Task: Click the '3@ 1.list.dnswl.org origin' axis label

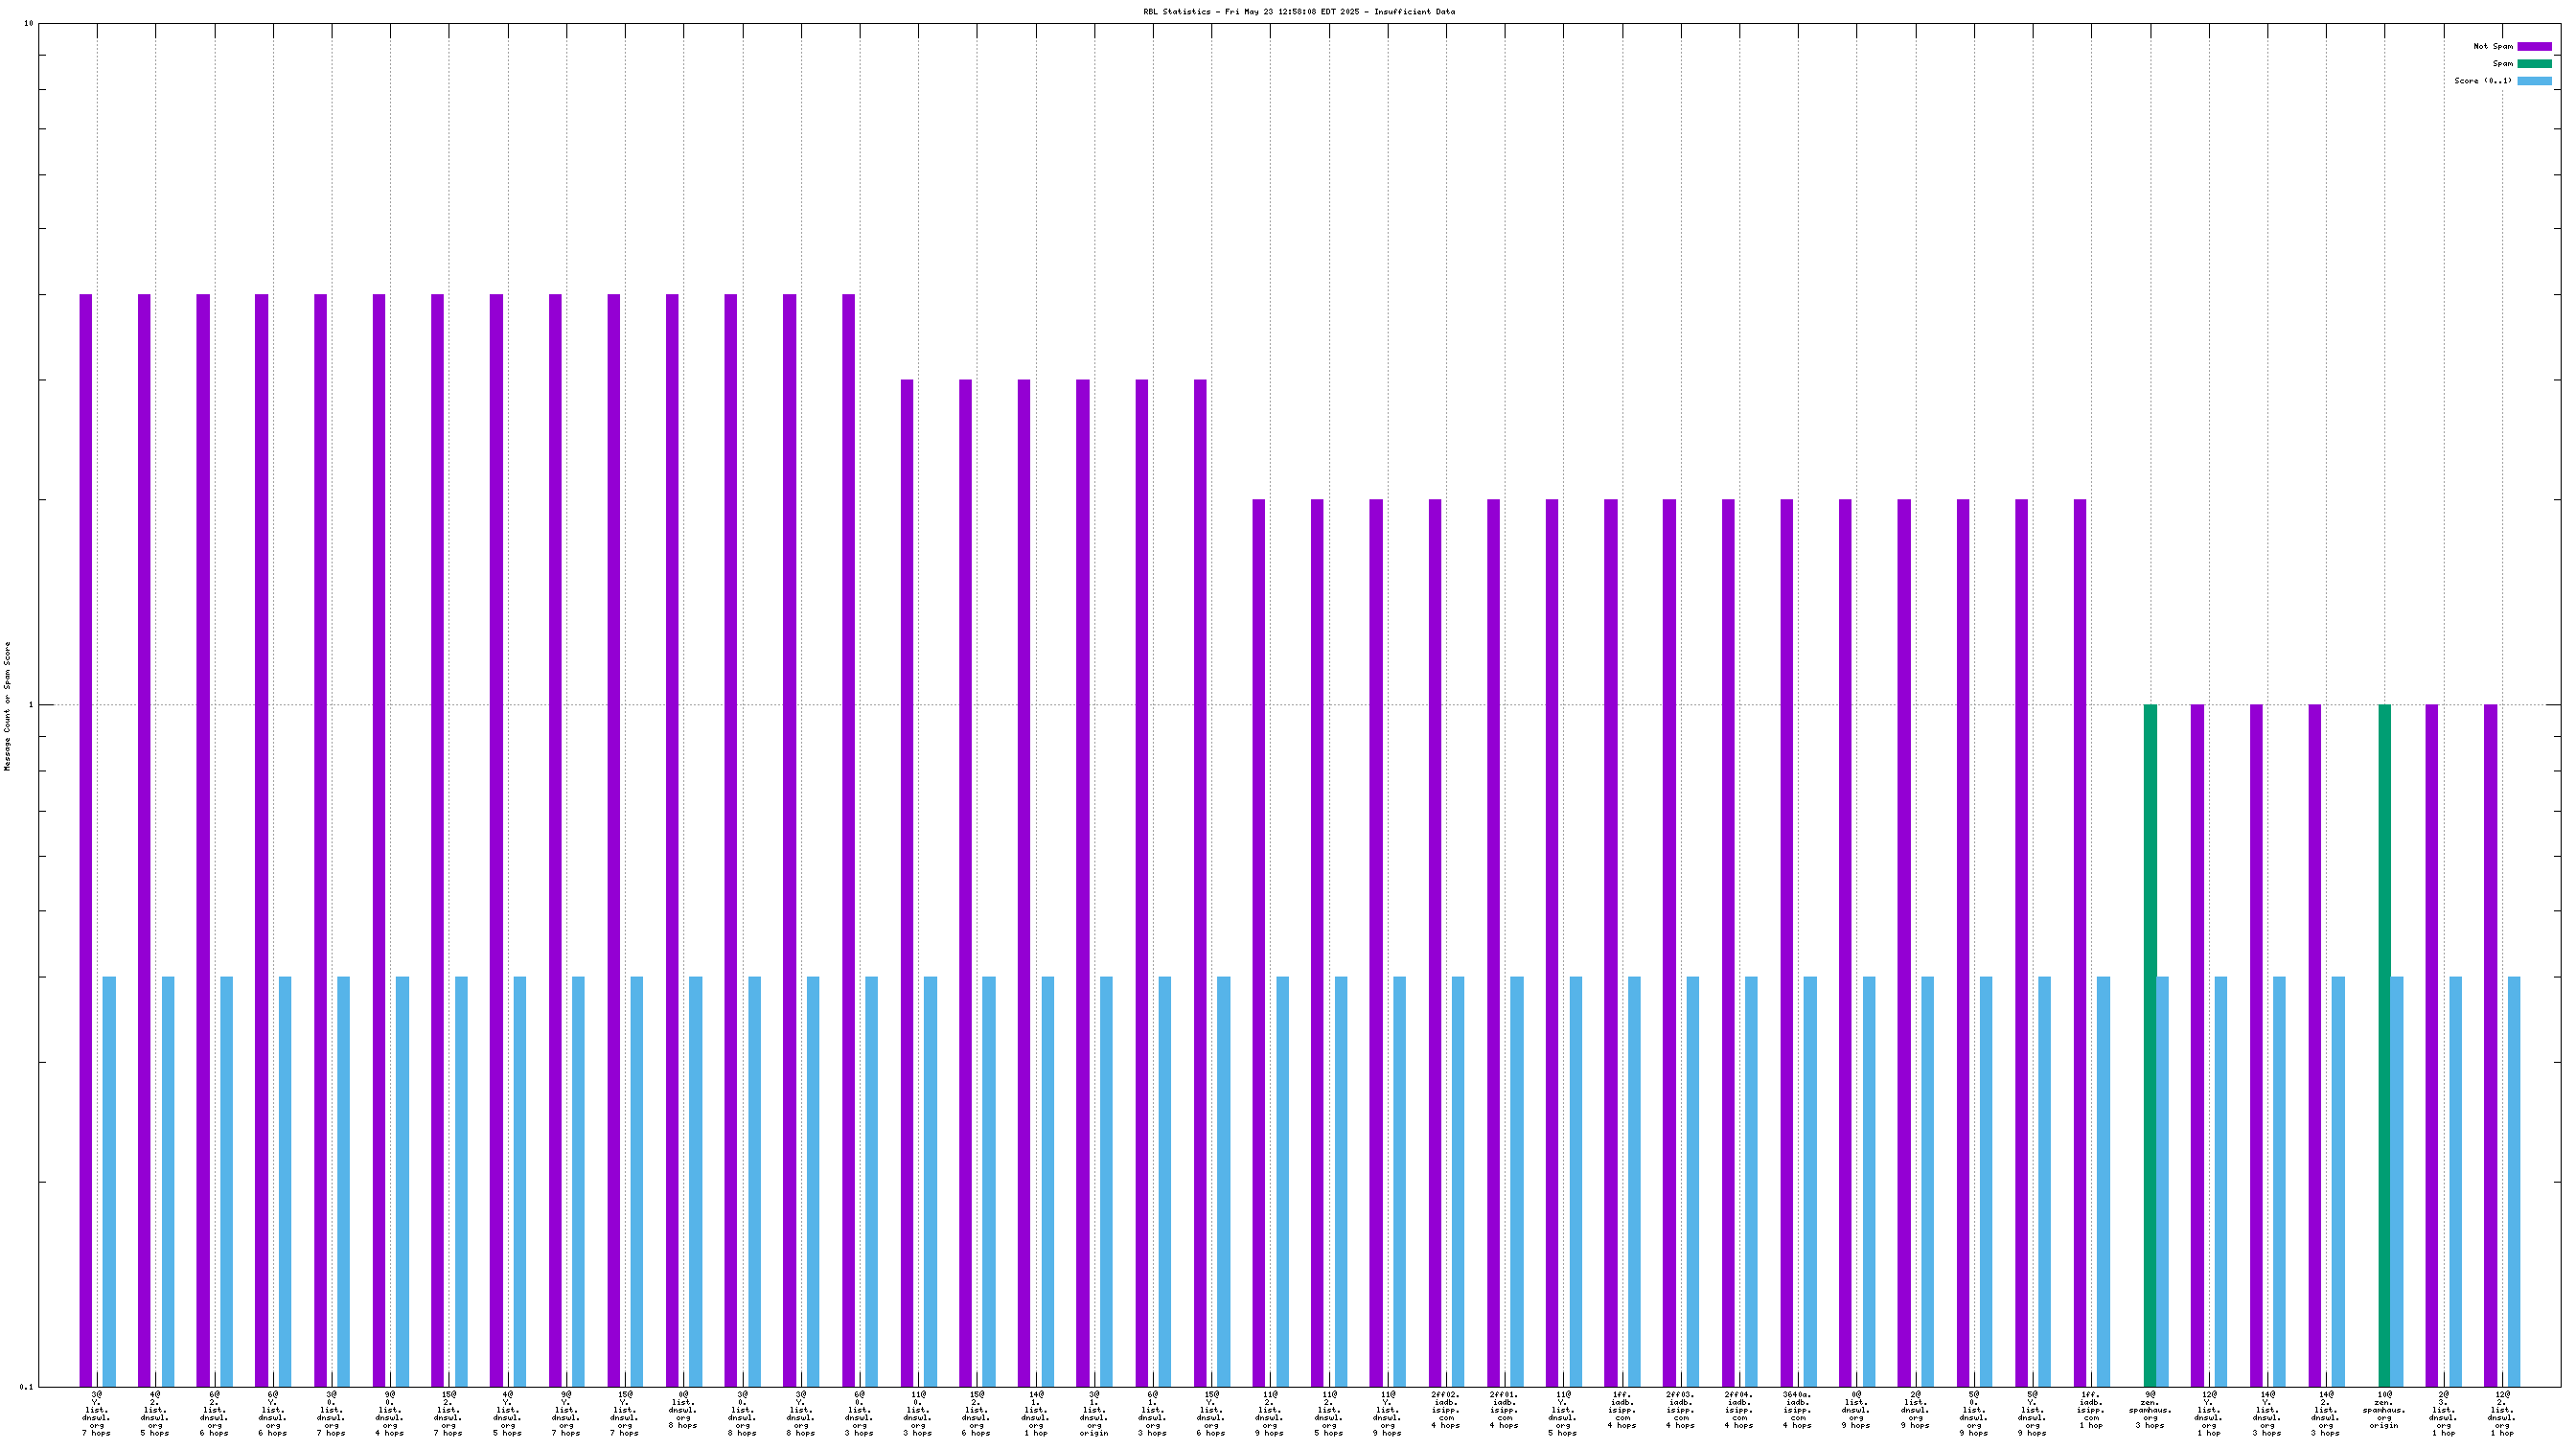Action: [x=1093, y=1413]
